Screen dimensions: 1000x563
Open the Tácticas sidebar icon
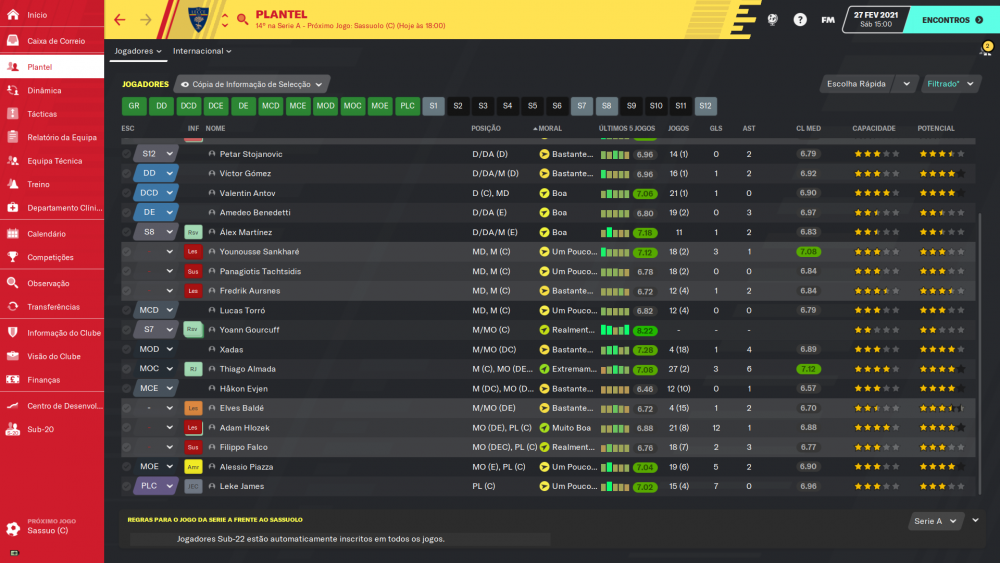pyautogui.click(x=13, y=113)
